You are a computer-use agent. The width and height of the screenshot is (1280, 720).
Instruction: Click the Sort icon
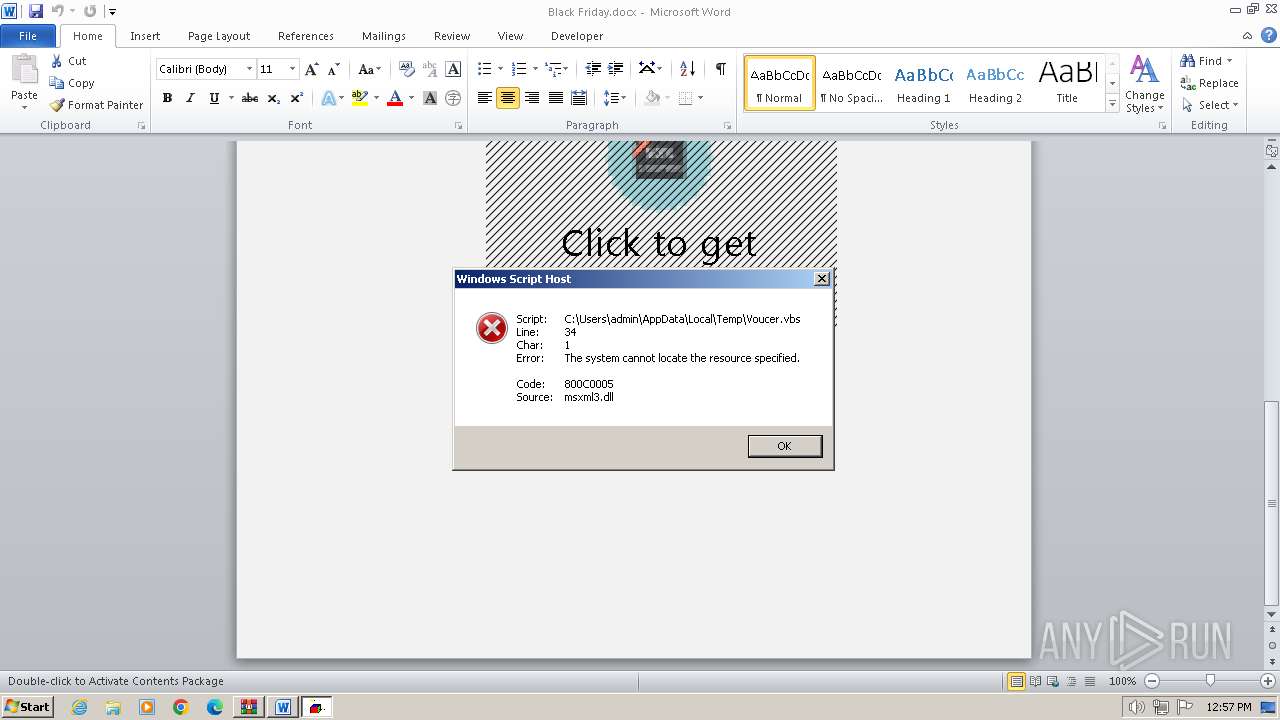(x=687, y=69)
